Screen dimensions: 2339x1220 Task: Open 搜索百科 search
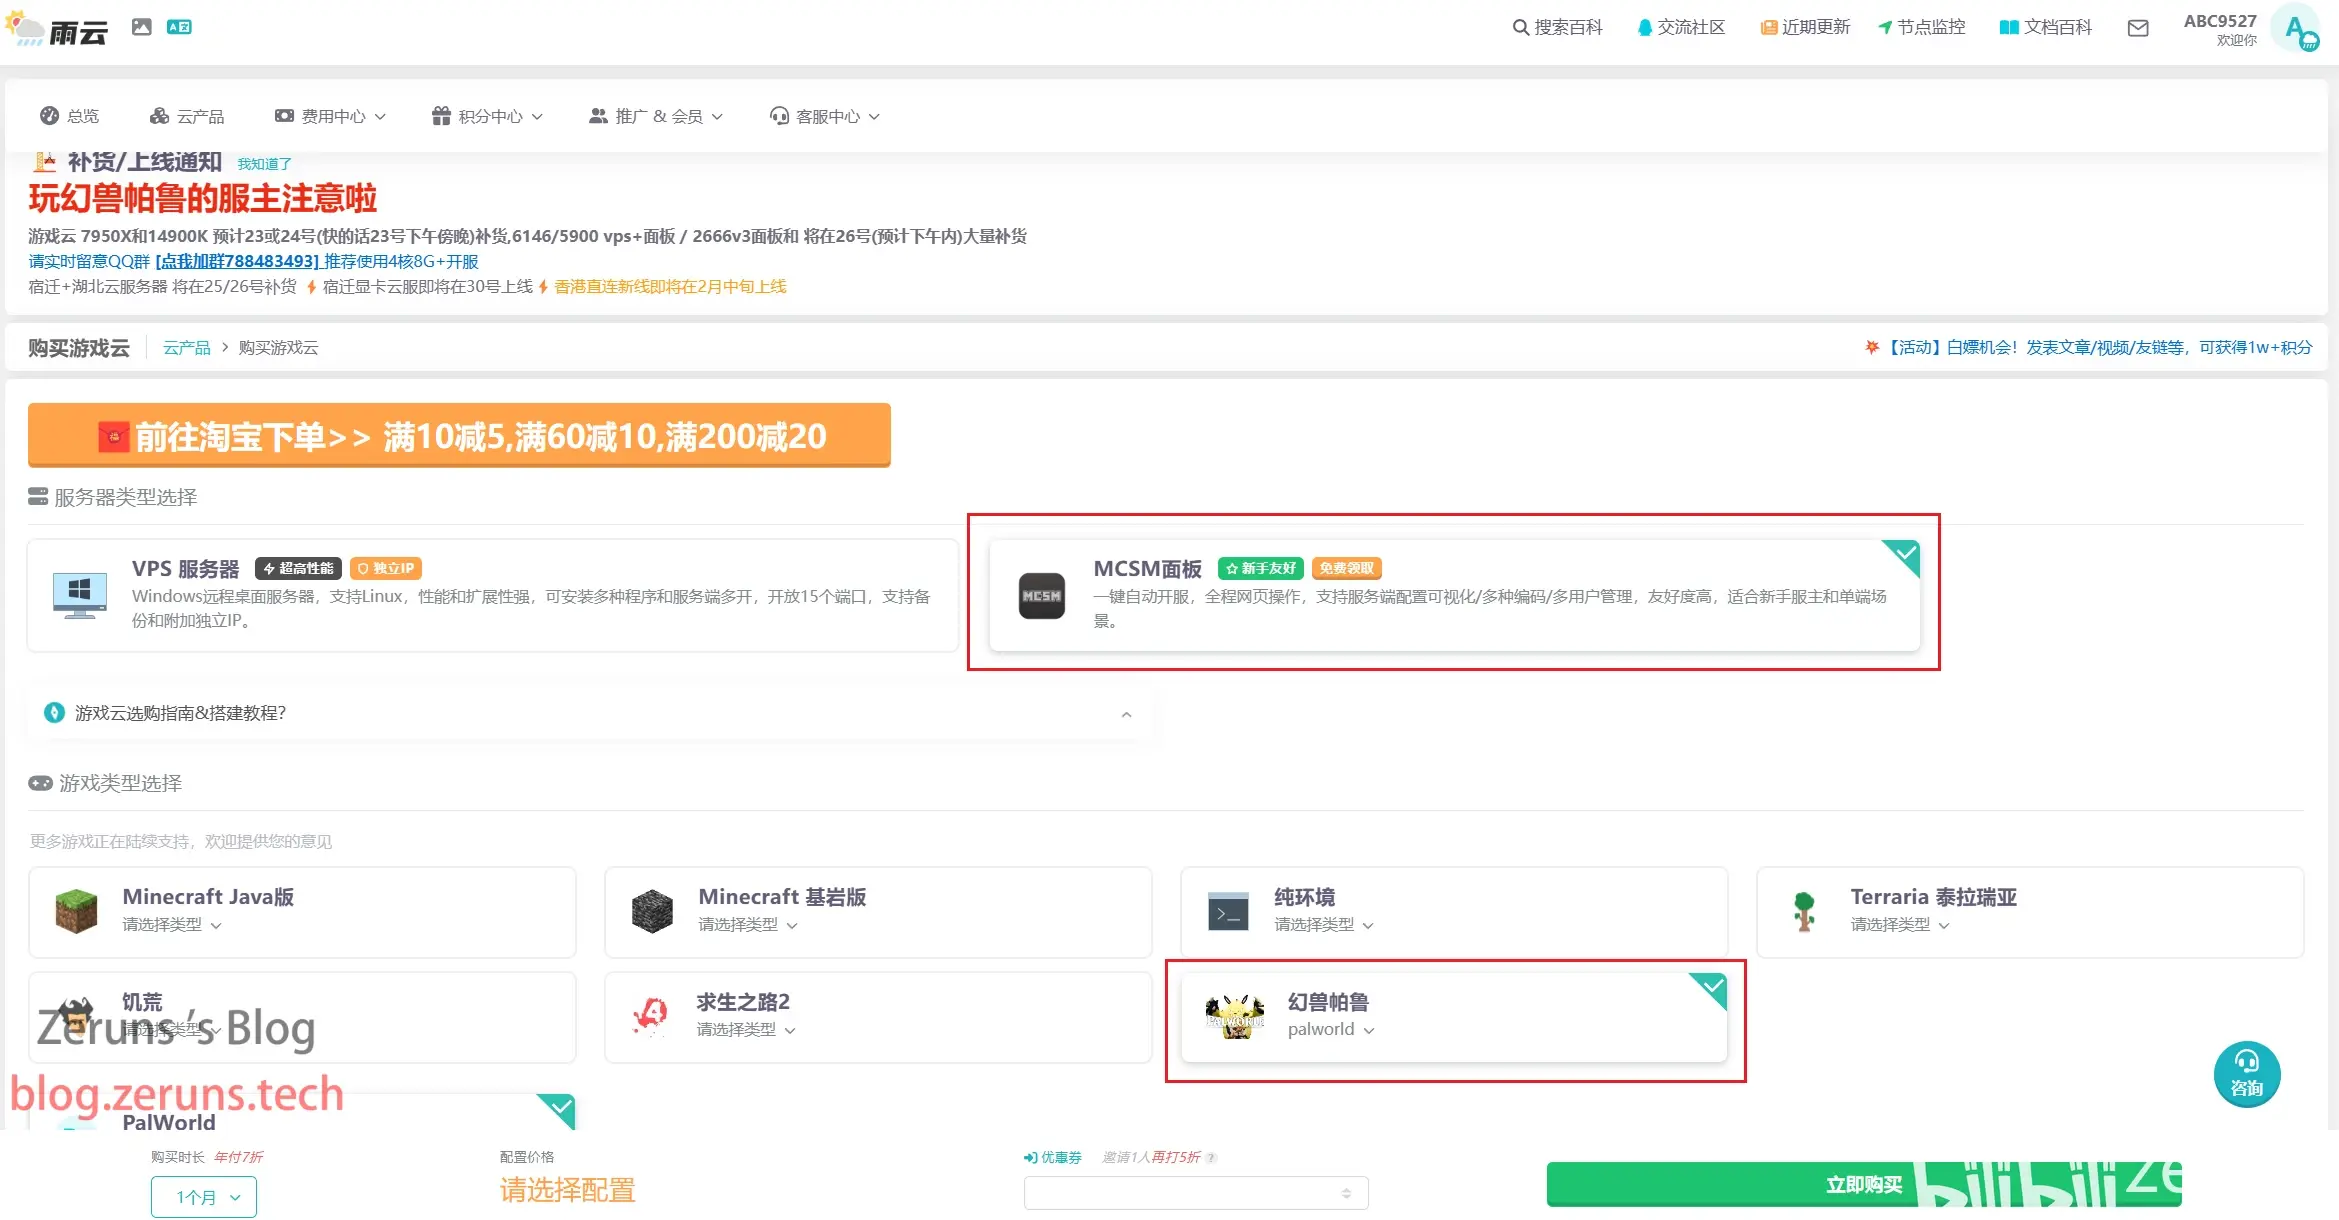(x=1557, y=27)
